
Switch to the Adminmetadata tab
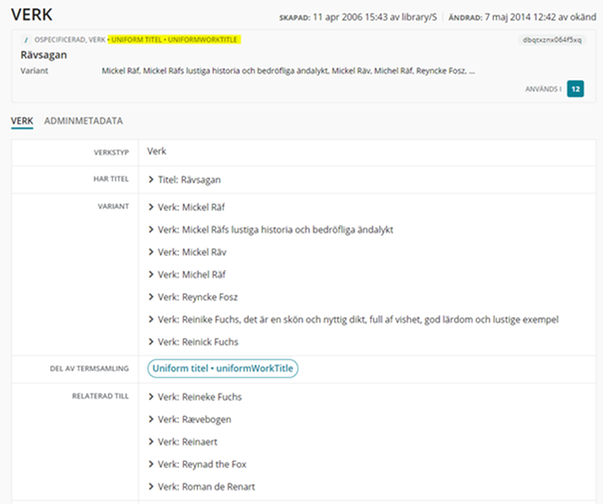tap(84, 120)
